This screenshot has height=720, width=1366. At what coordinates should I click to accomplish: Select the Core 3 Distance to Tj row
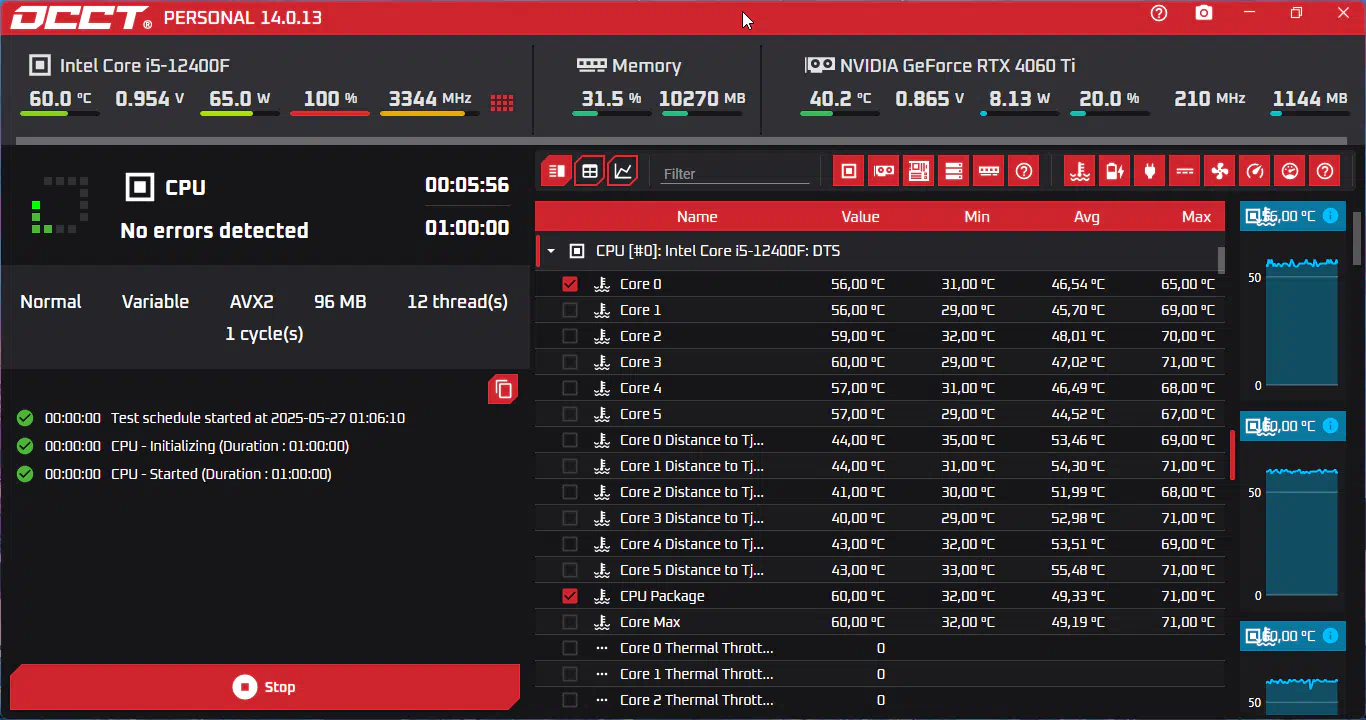[880, 518]
